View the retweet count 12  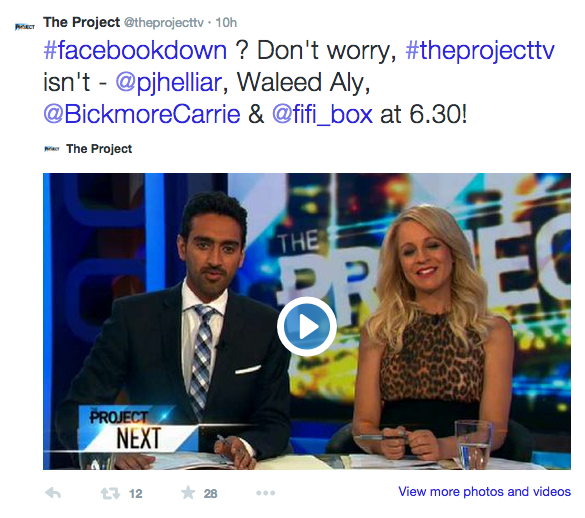pos(135,494)
